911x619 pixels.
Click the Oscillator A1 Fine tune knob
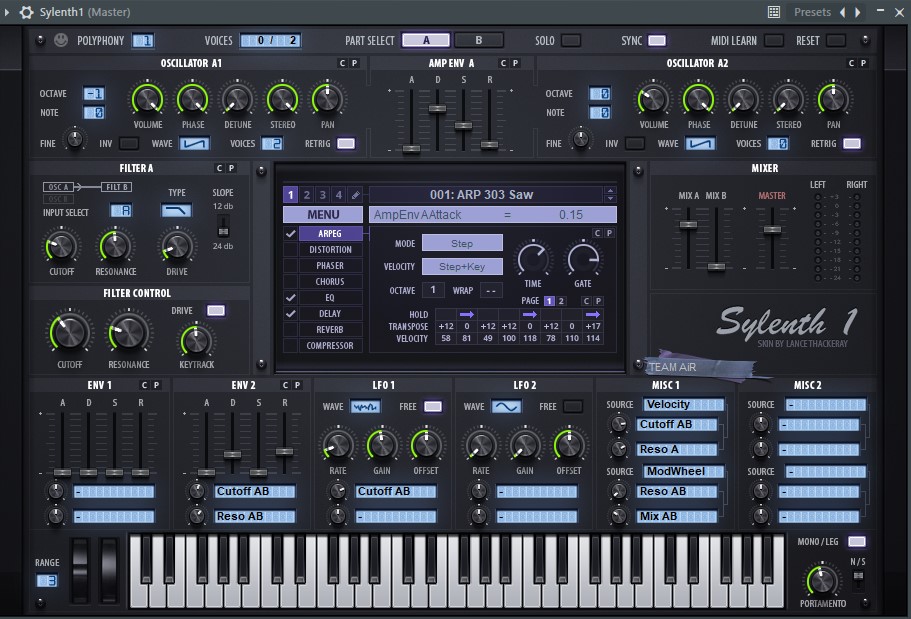[74, 139]
